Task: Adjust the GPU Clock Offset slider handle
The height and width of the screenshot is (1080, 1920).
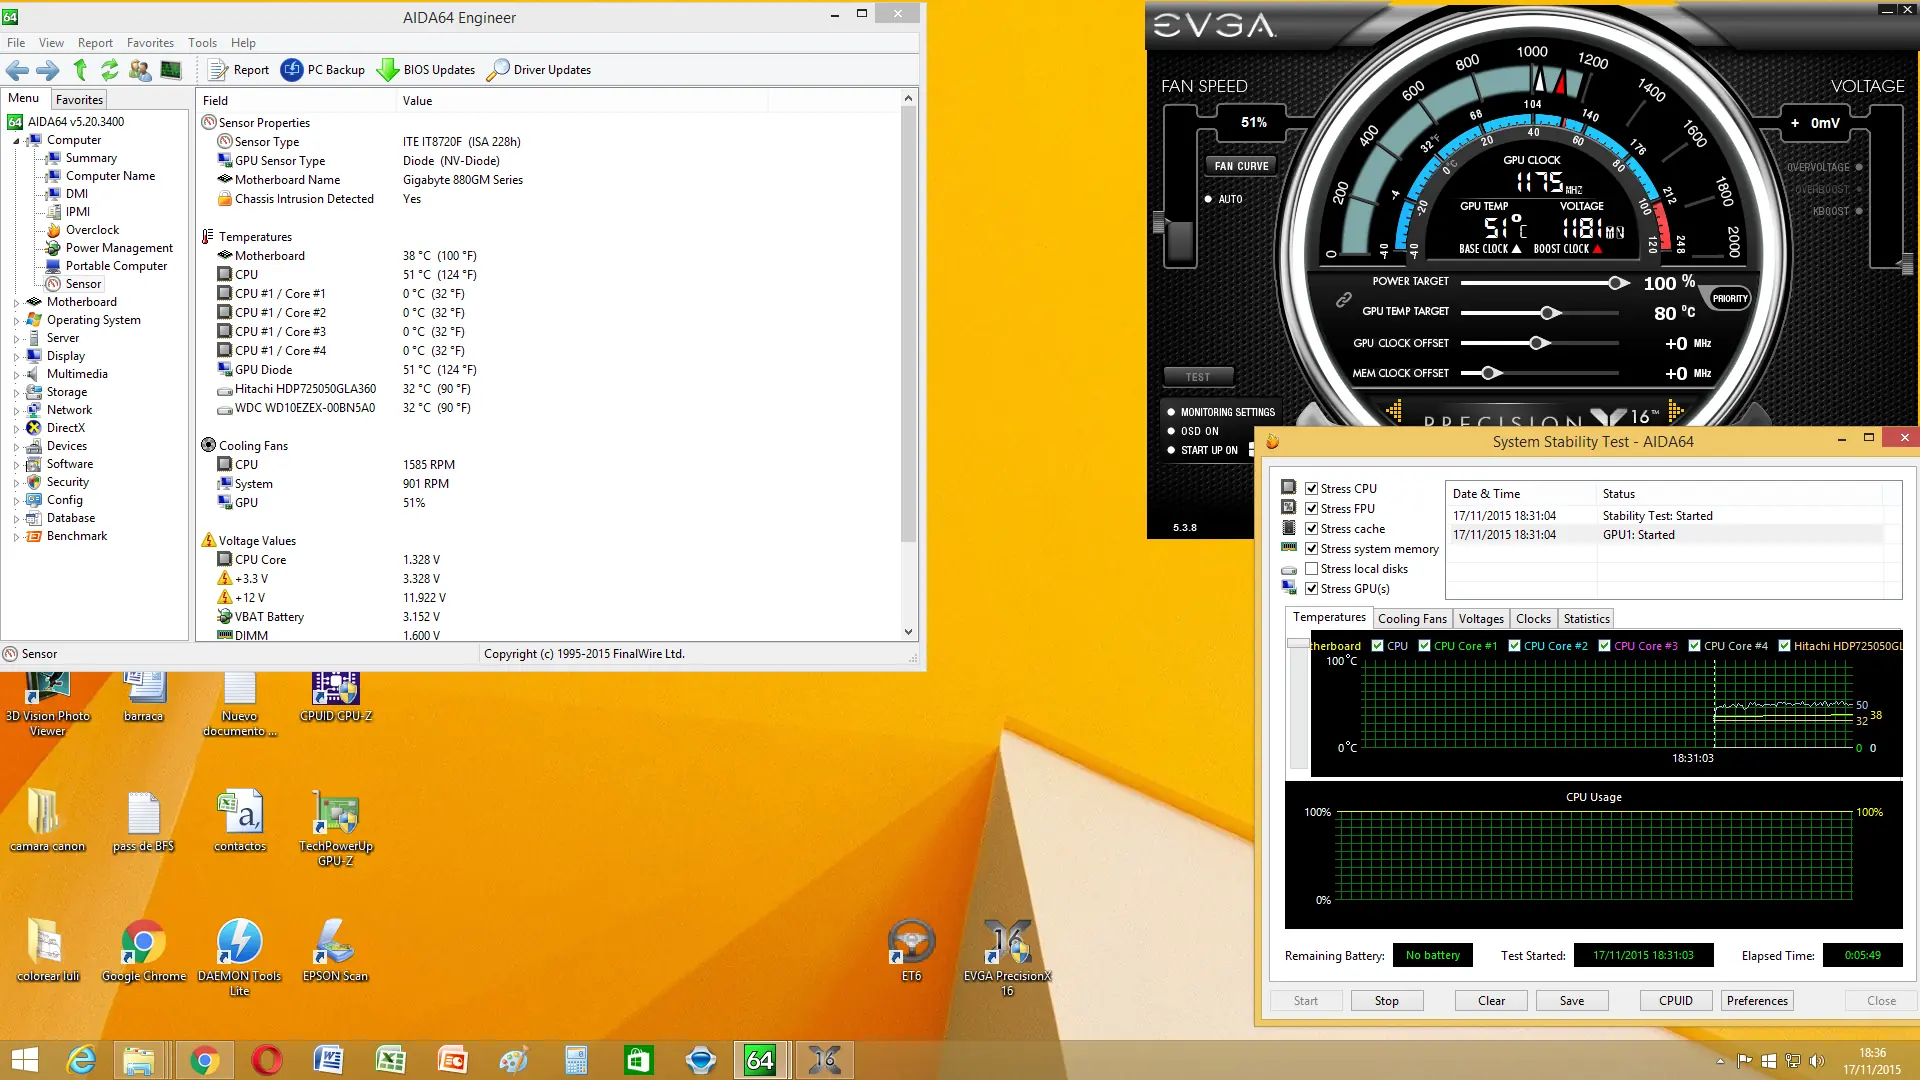Action: pos(1538,343)
